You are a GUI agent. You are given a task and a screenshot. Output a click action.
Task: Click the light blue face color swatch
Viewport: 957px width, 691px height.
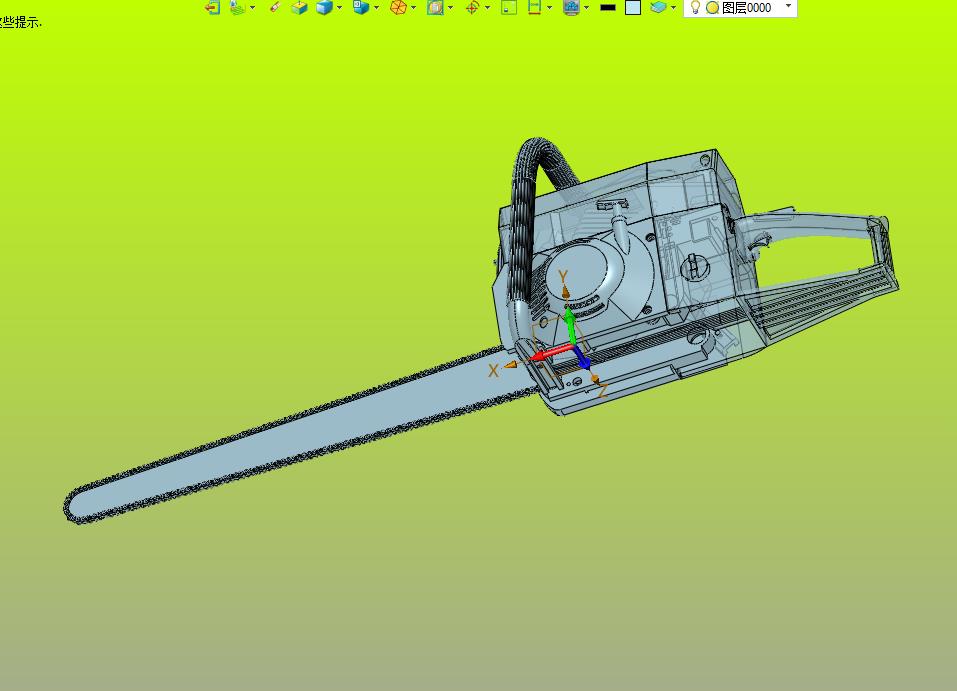click(x=633, y=7)
